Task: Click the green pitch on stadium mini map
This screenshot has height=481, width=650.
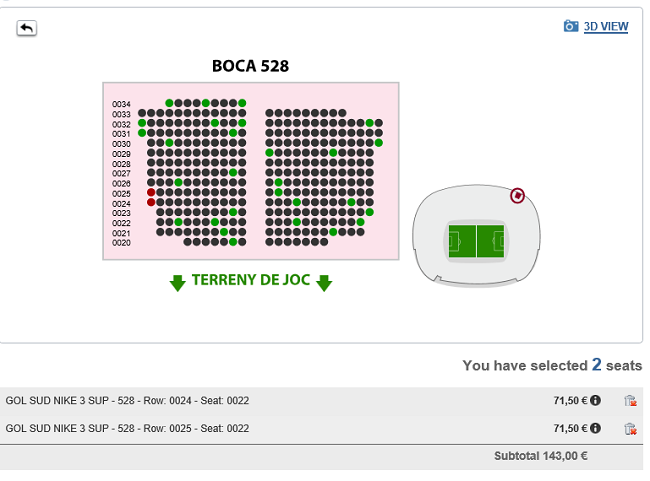Action: 476,241
